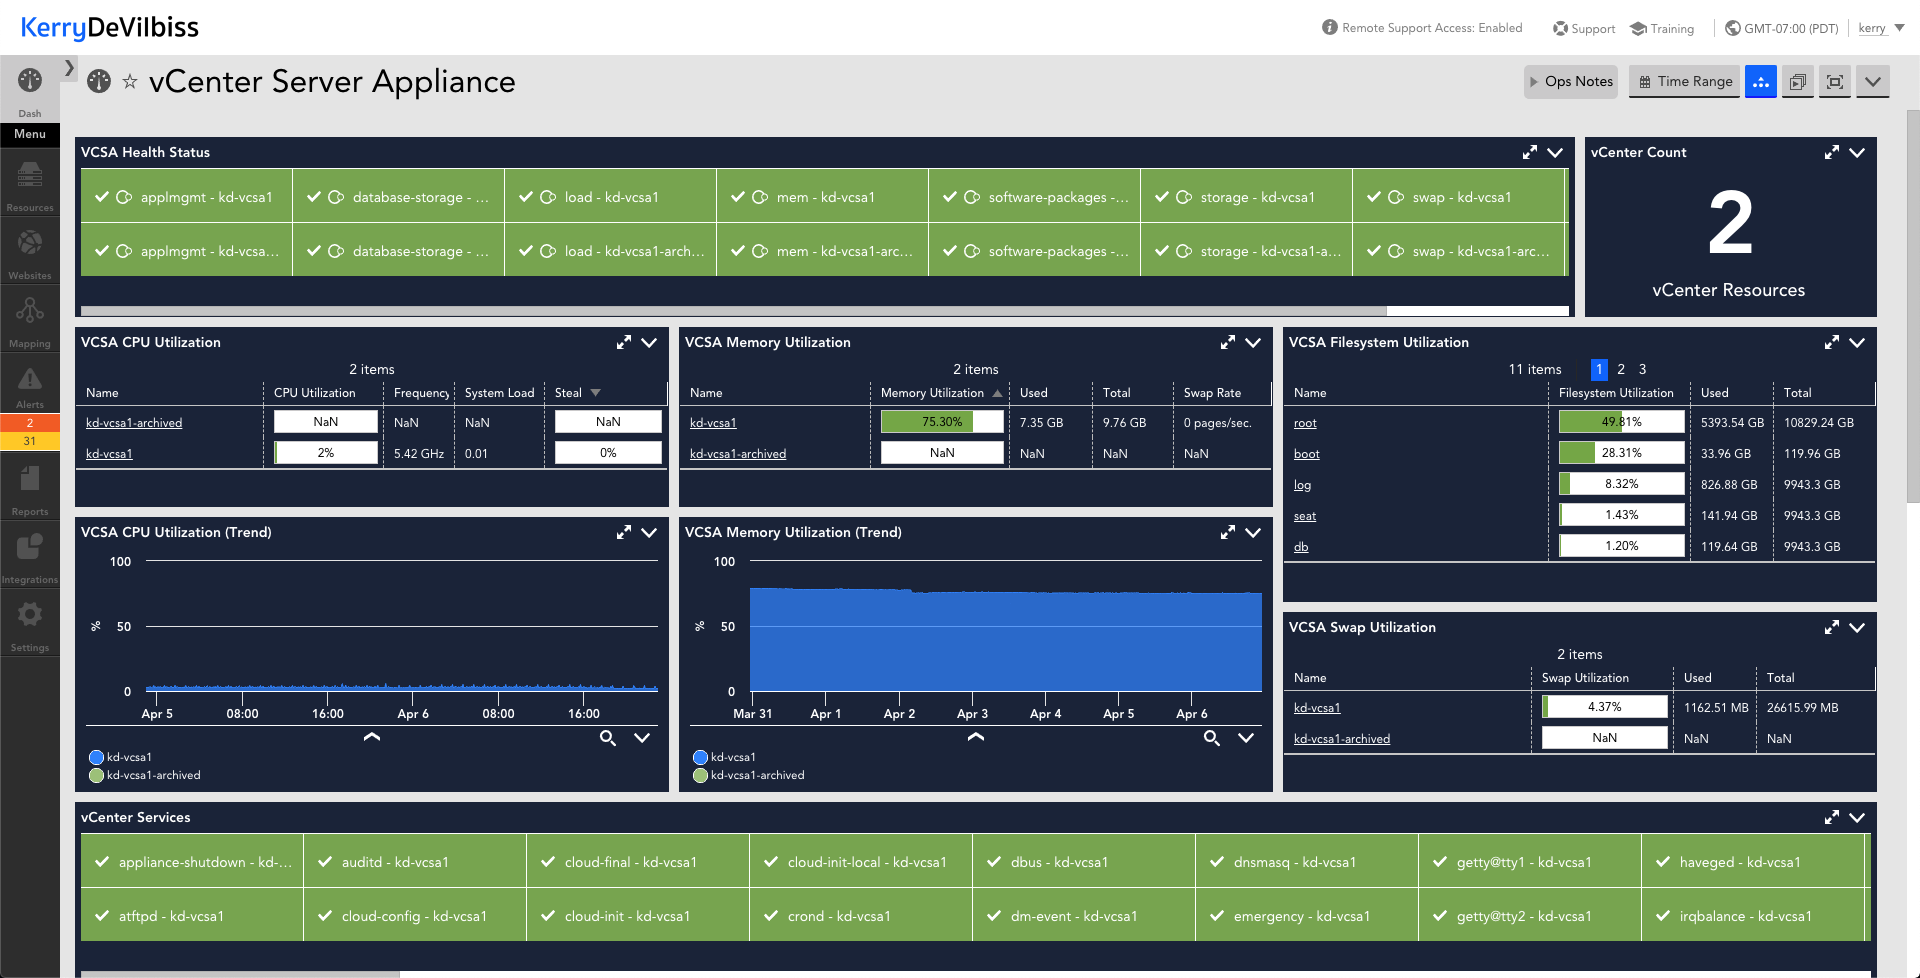Open VCSA Memory Utilization table options menu
Screen dimensions: 1920x978
[x=1253, y=342]
